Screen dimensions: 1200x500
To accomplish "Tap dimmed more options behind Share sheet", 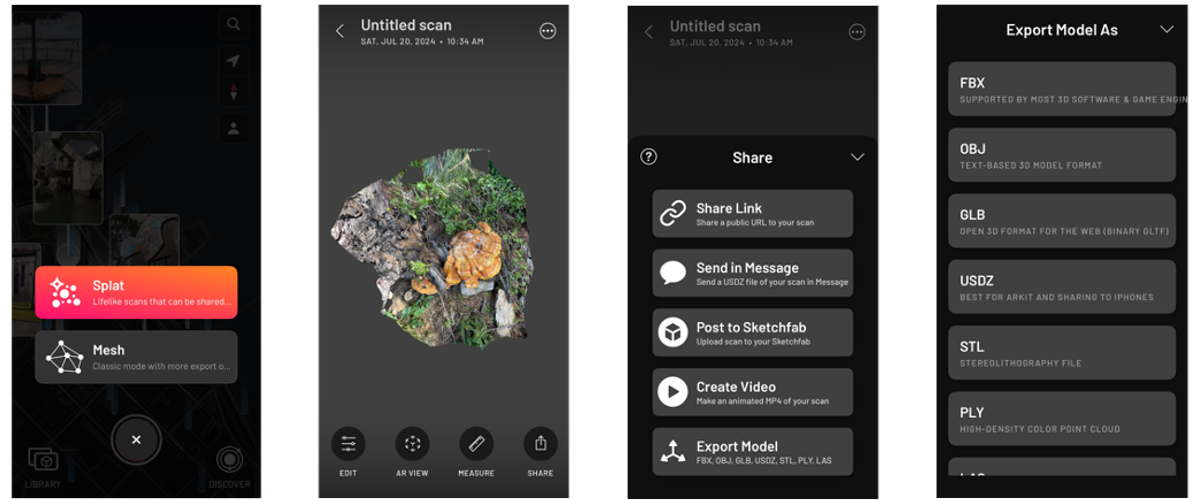I will (x=857, y=32).
